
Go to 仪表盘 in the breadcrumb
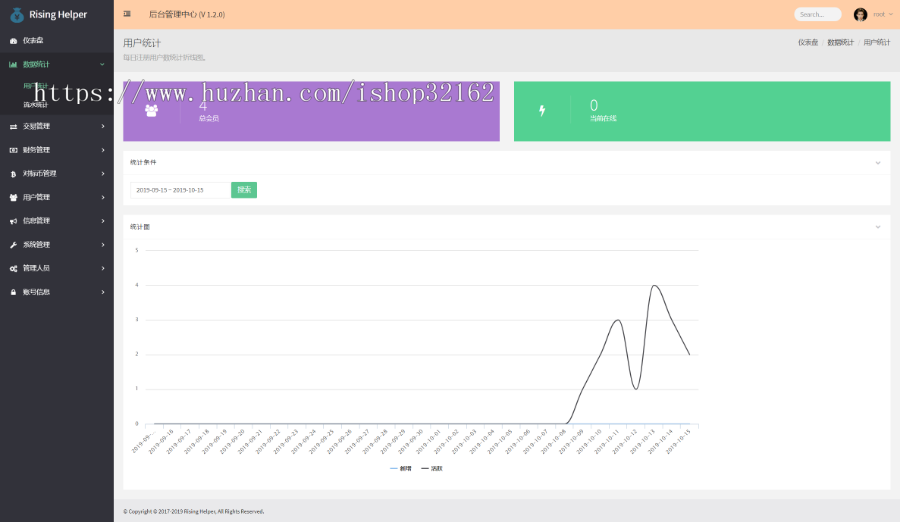[x=808, y=42]
